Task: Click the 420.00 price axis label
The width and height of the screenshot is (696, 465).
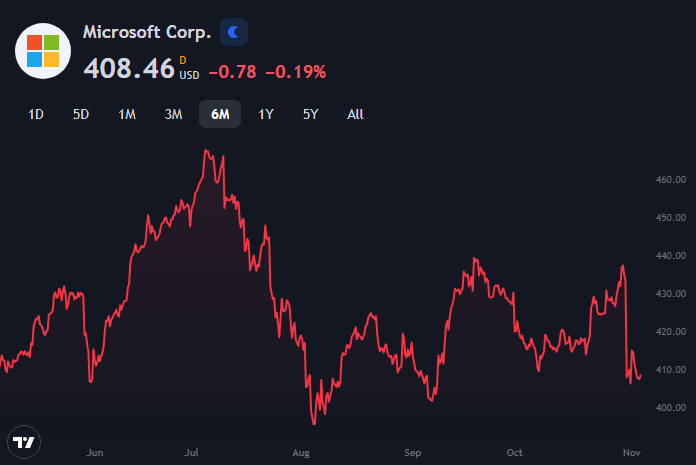Action: point(671,332)
